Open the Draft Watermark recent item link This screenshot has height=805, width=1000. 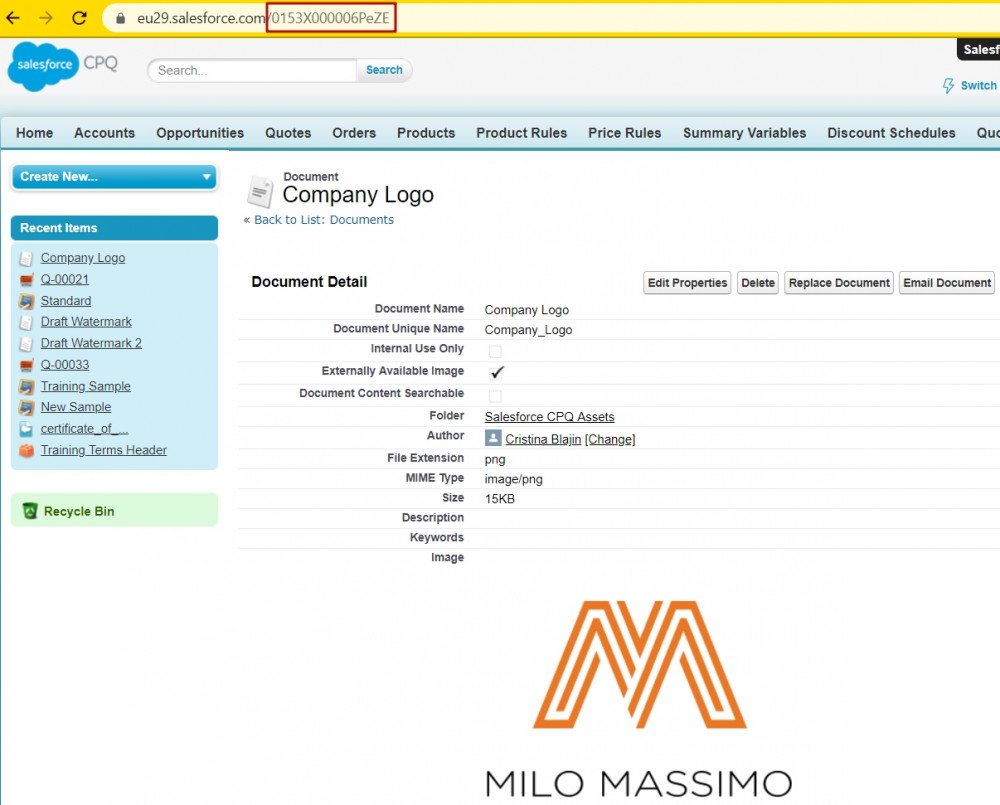[x=86, y=321]
